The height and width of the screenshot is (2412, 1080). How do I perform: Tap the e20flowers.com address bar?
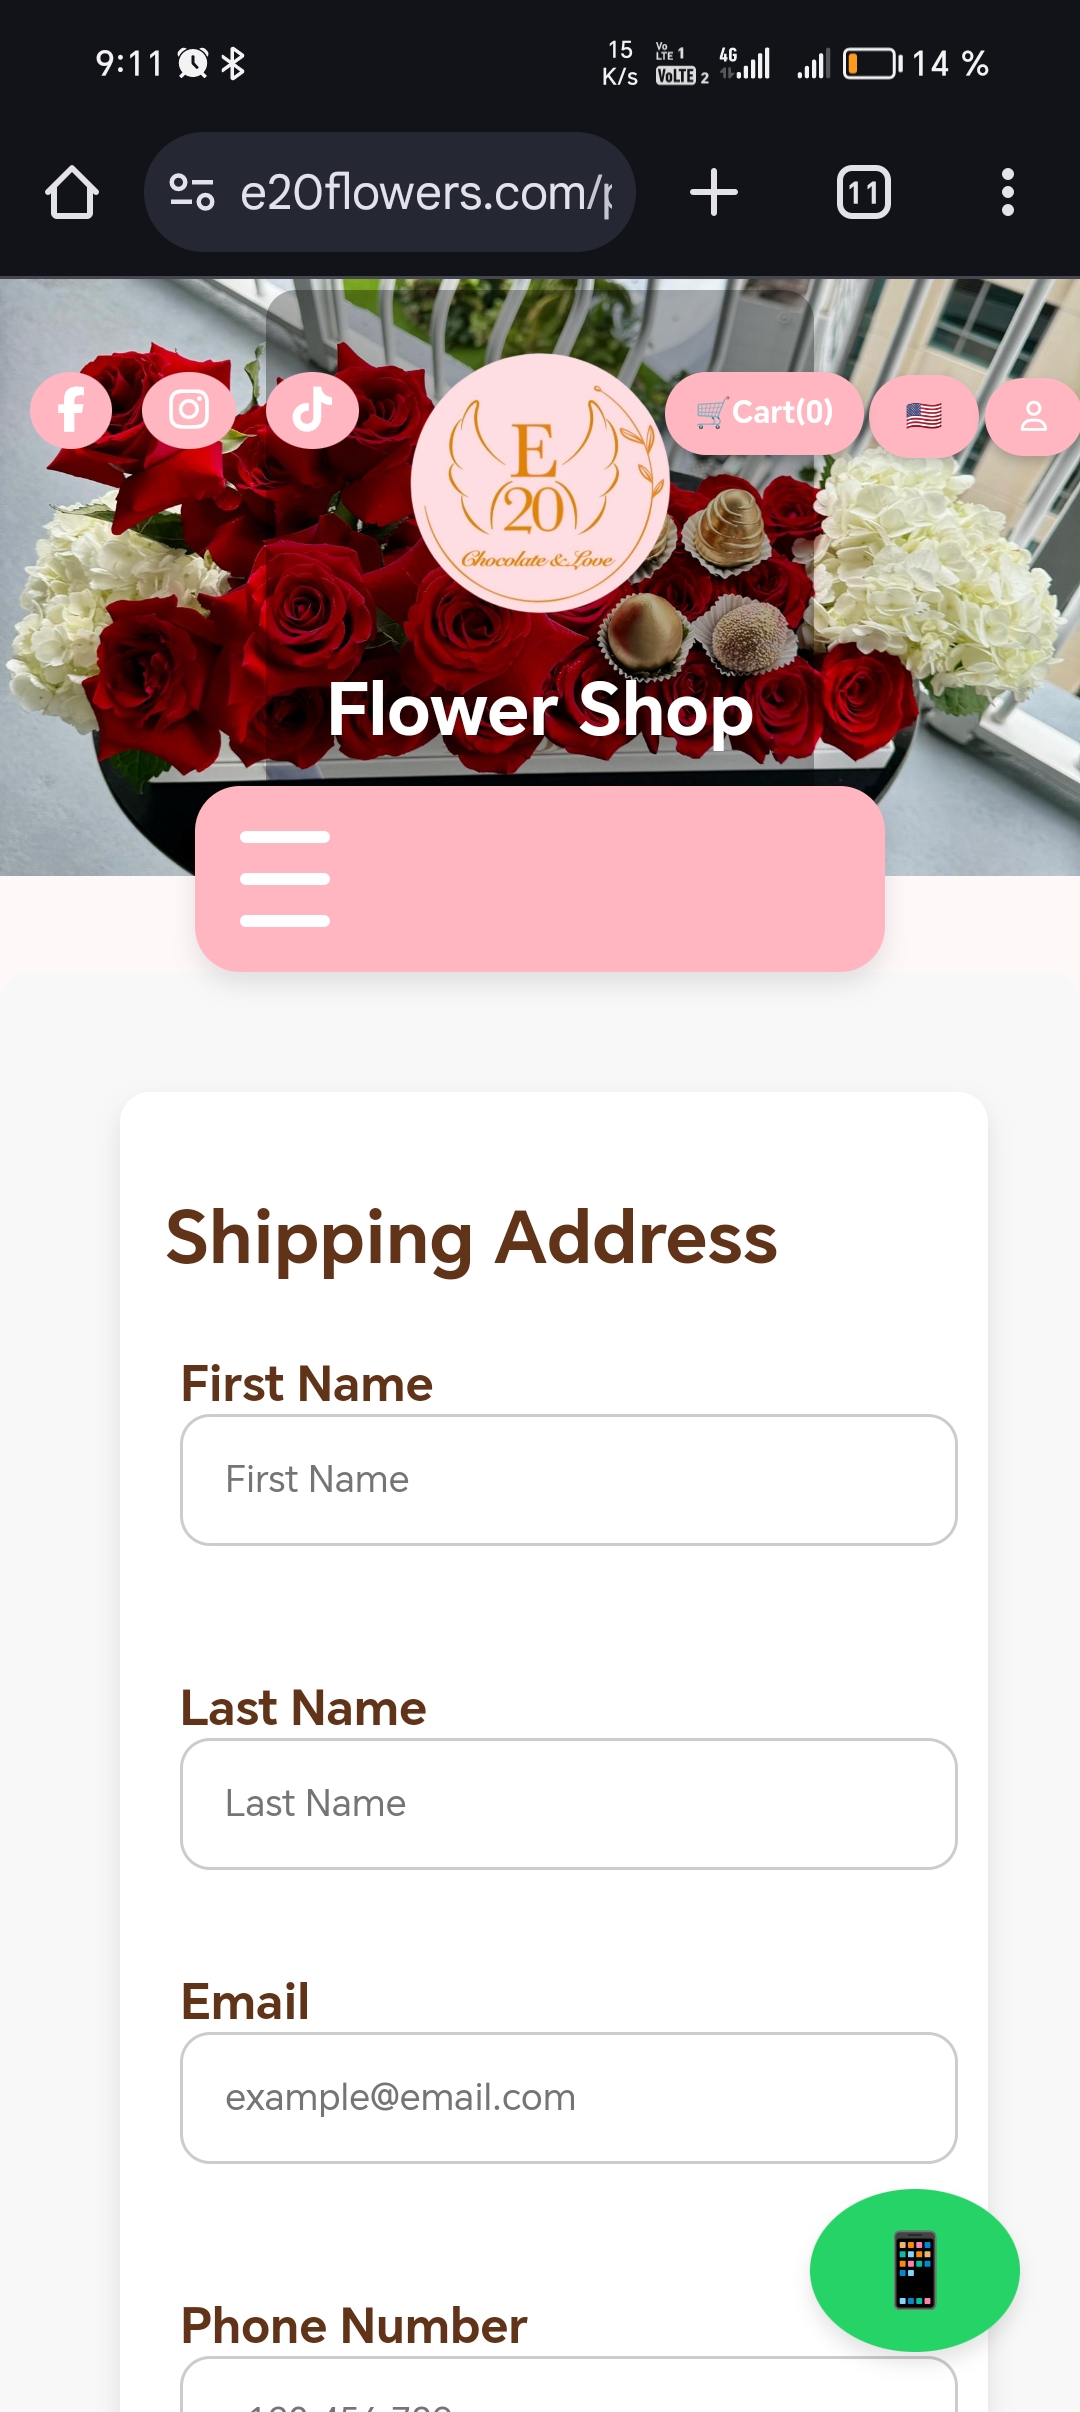[425, 192]
